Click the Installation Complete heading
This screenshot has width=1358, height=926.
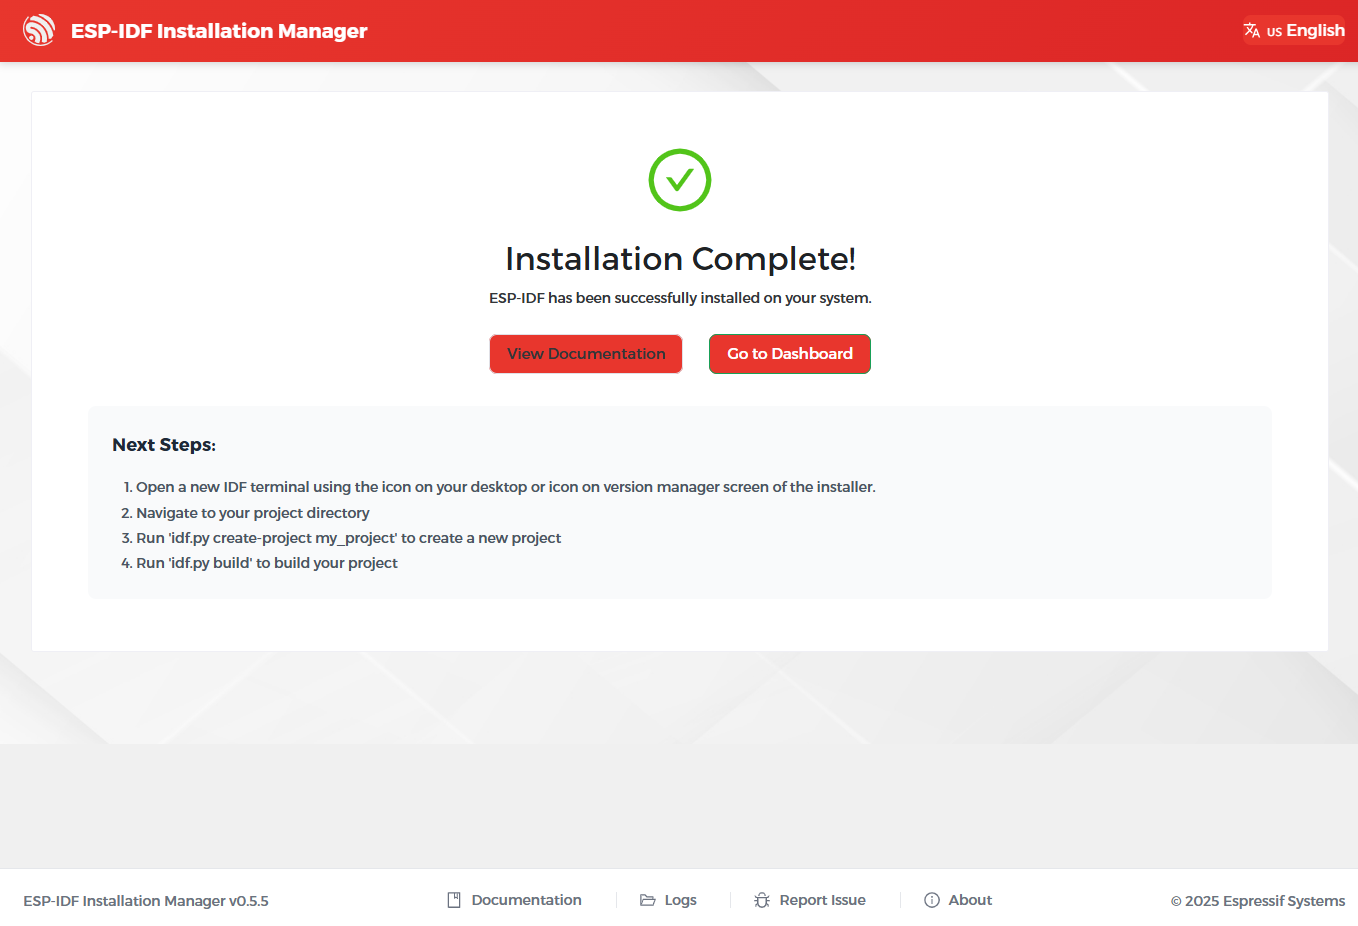(680, 258)
